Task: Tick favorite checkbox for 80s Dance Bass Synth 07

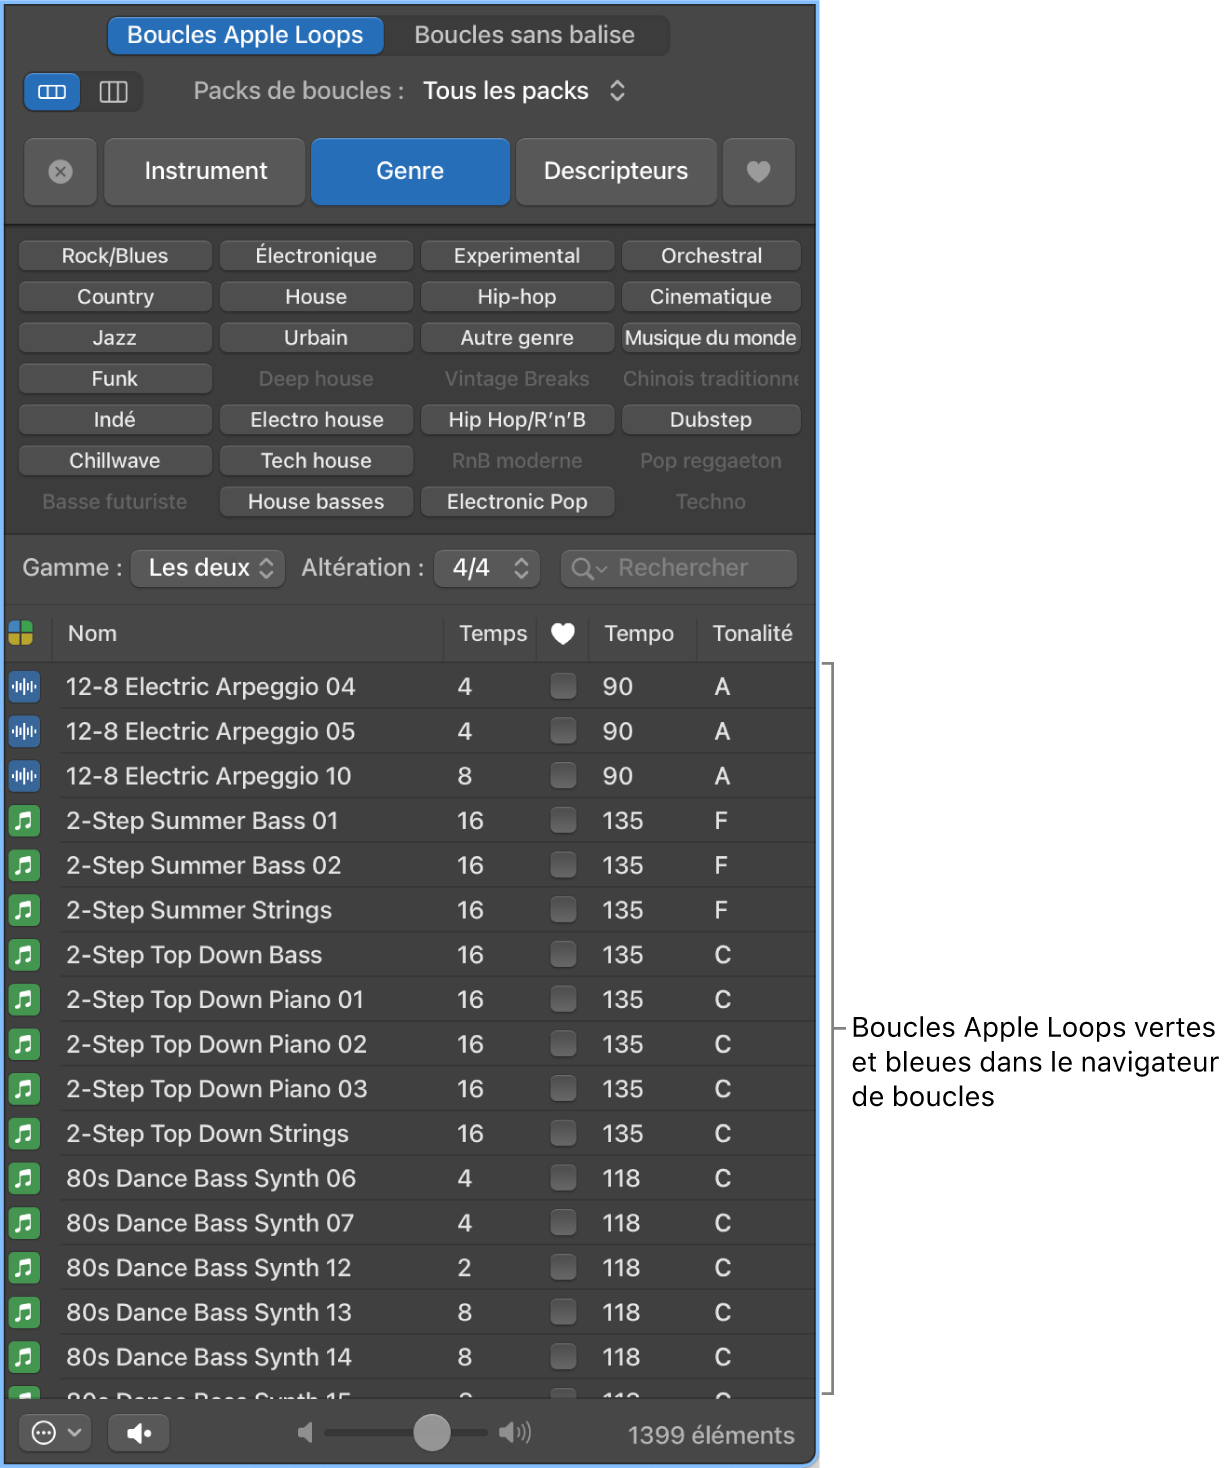Action: click(563, 1223)
